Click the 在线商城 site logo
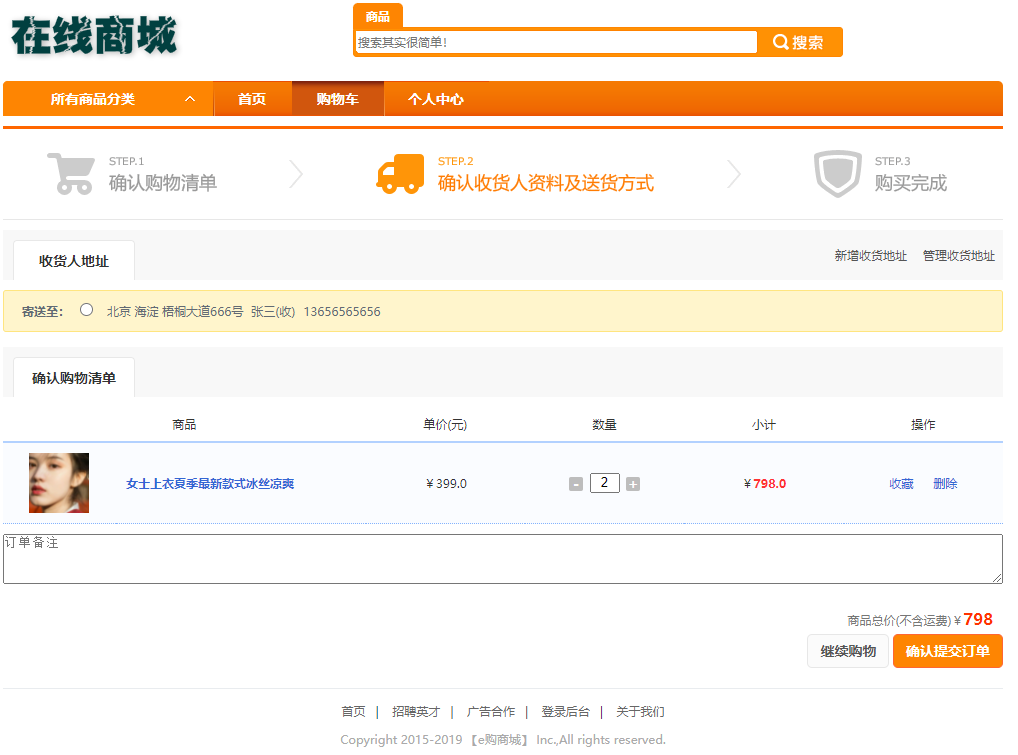The image size is (1018, 755). (x=95, y=37)
